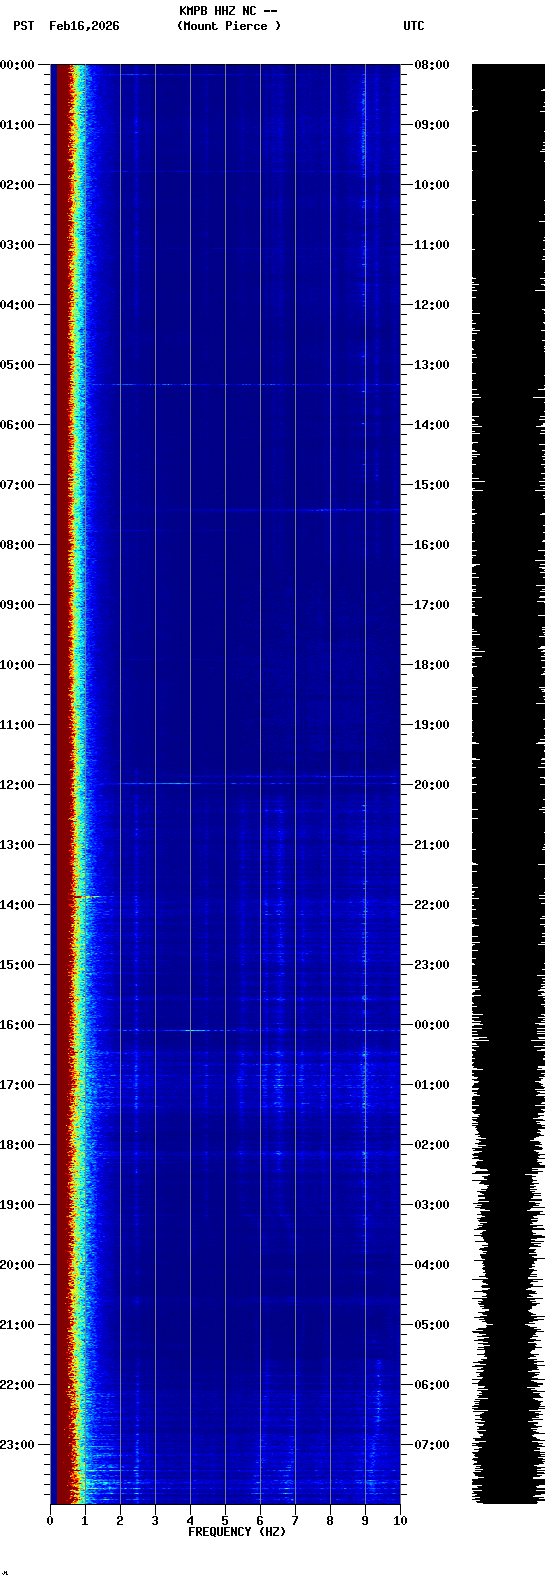Click the black seismogram amplitude trace panel

click(x=508, y=784)
